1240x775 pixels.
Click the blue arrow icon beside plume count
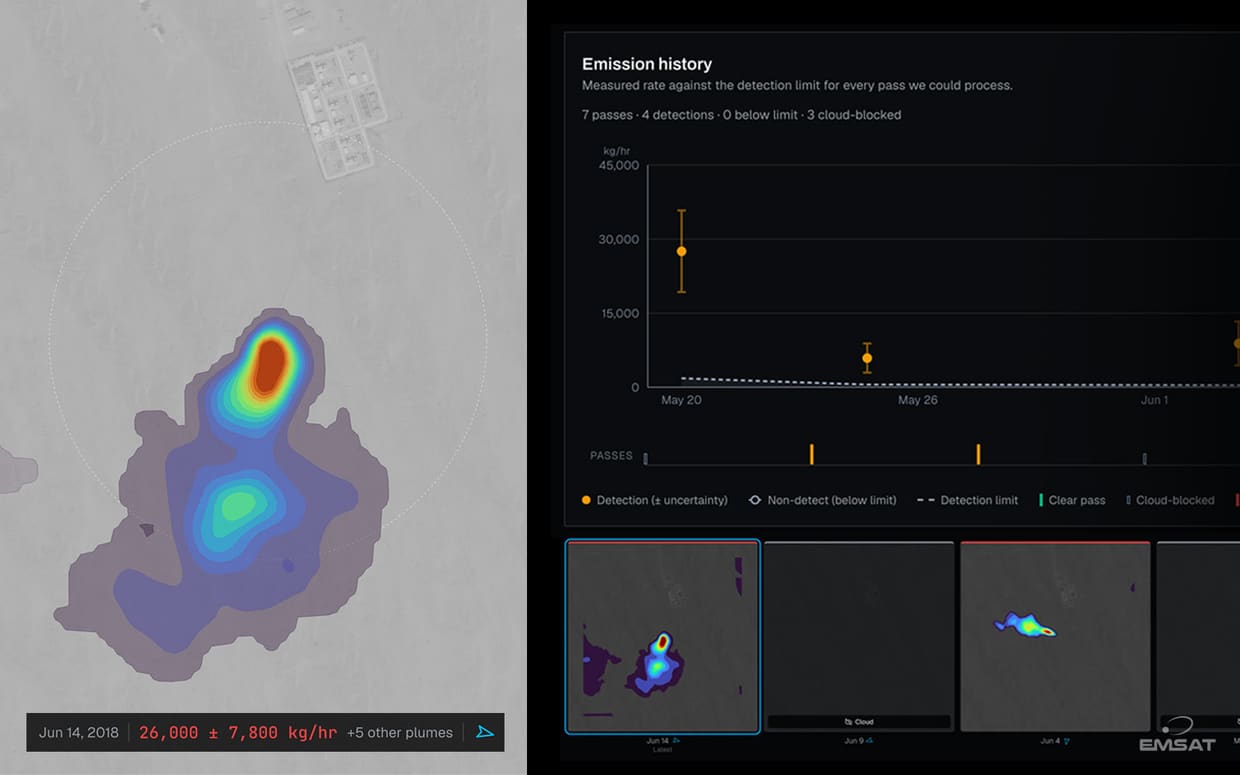(485, 732)
